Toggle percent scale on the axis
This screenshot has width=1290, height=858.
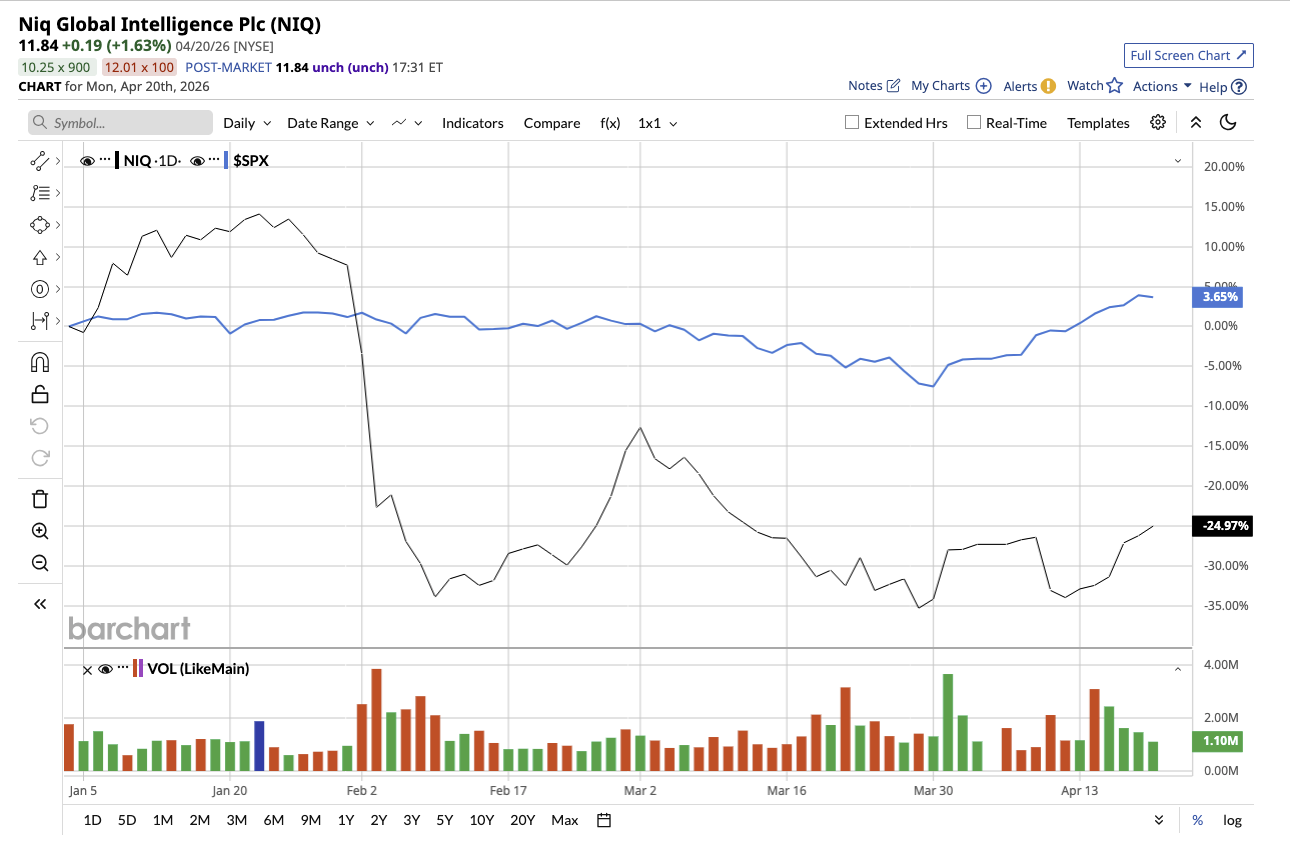[1198, 820]
